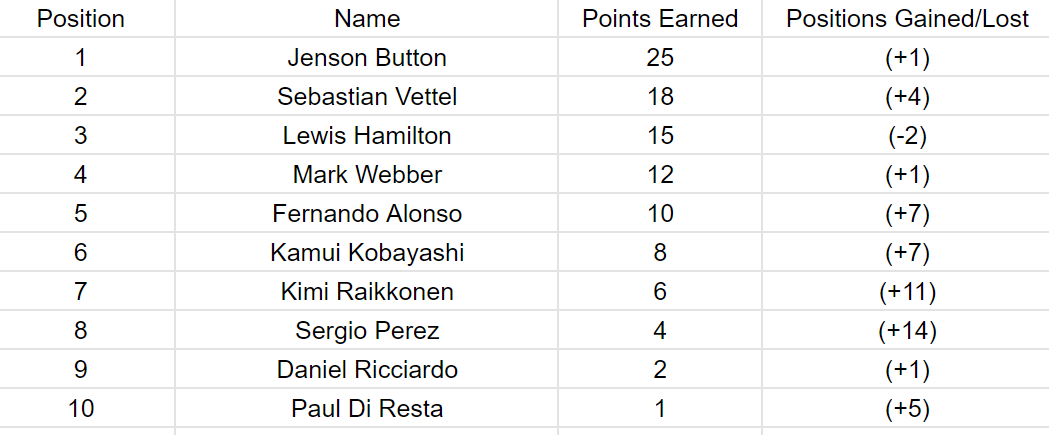
Task: Click the Points Earned header cell
Action: tap(660, 19)
